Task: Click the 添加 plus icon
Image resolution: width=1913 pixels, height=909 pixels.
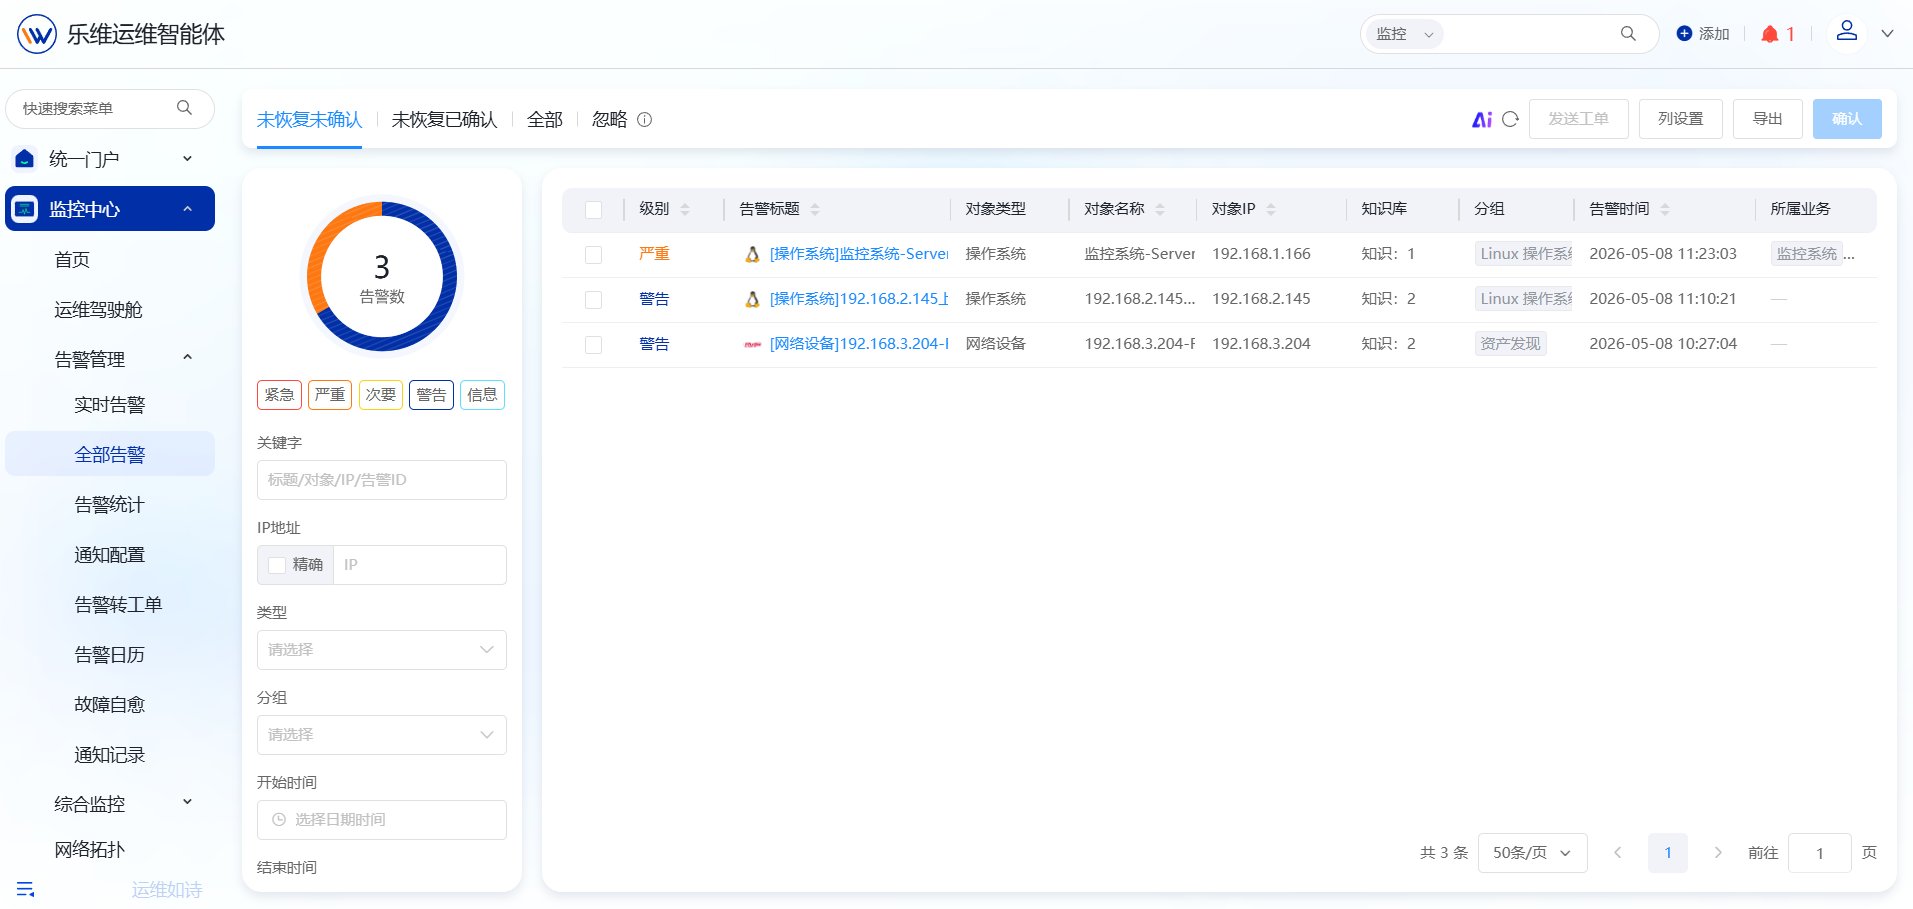Action: [1684, 34]
